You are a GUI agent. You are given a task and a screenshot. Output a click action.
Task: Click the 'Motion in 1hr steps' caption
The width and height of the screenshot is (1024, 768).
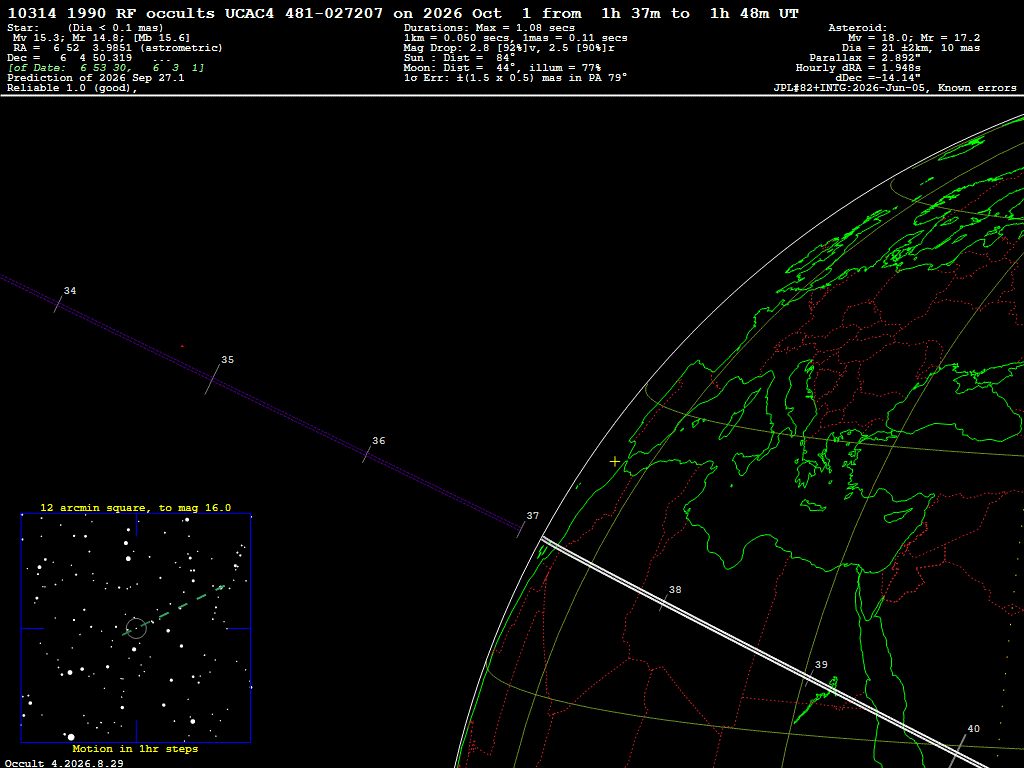[135, 748]
